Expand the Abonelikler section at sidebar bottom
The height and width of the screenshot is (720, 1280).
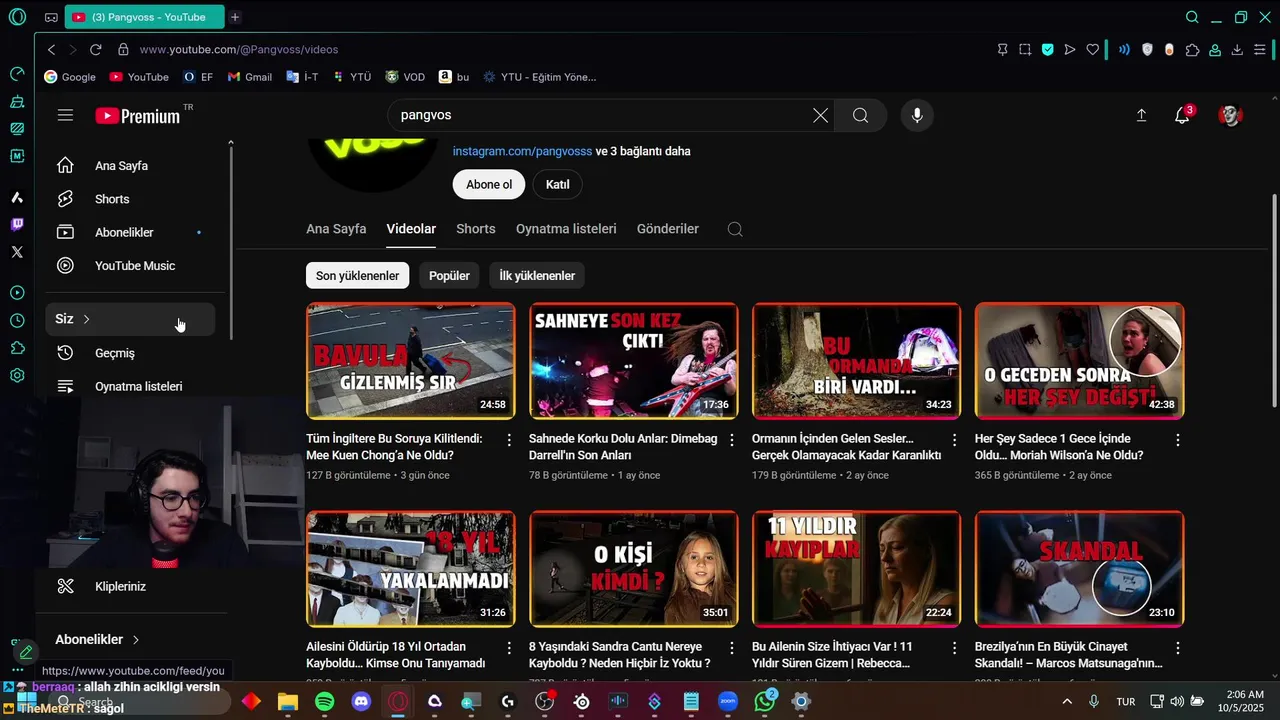tap(98, 639)
